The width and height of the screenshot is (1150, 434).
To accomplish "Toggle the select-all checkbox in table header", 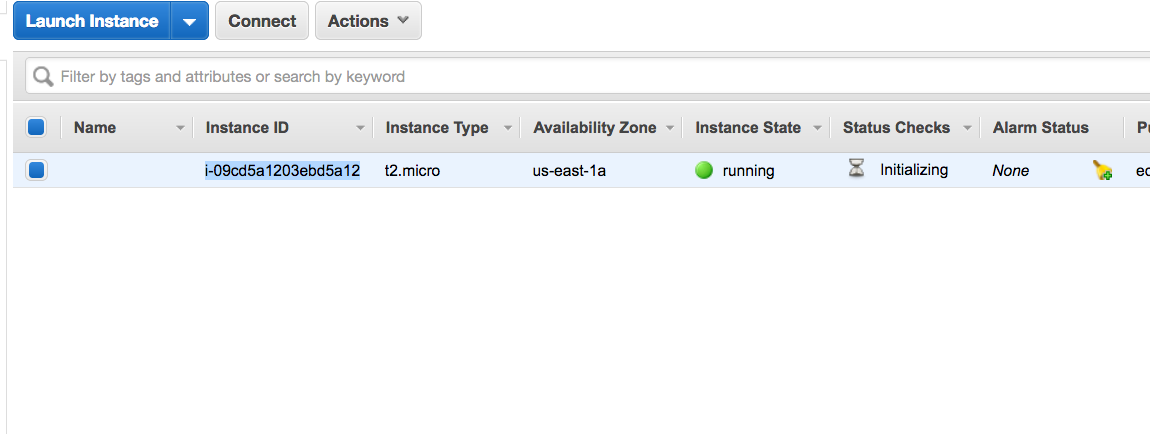I will 36,128.
